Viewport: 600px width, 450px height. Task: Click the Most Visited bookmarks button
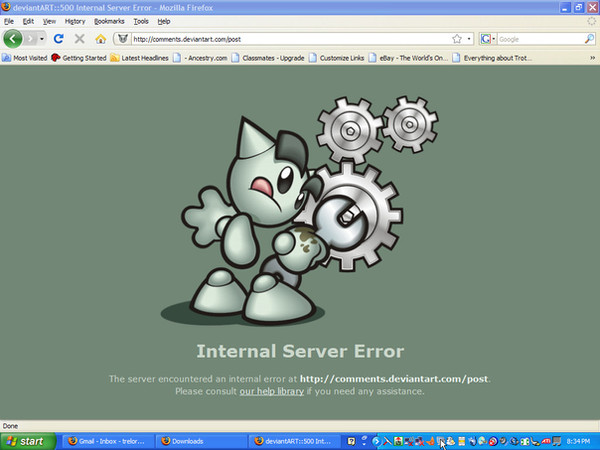(x=24, y=58)
